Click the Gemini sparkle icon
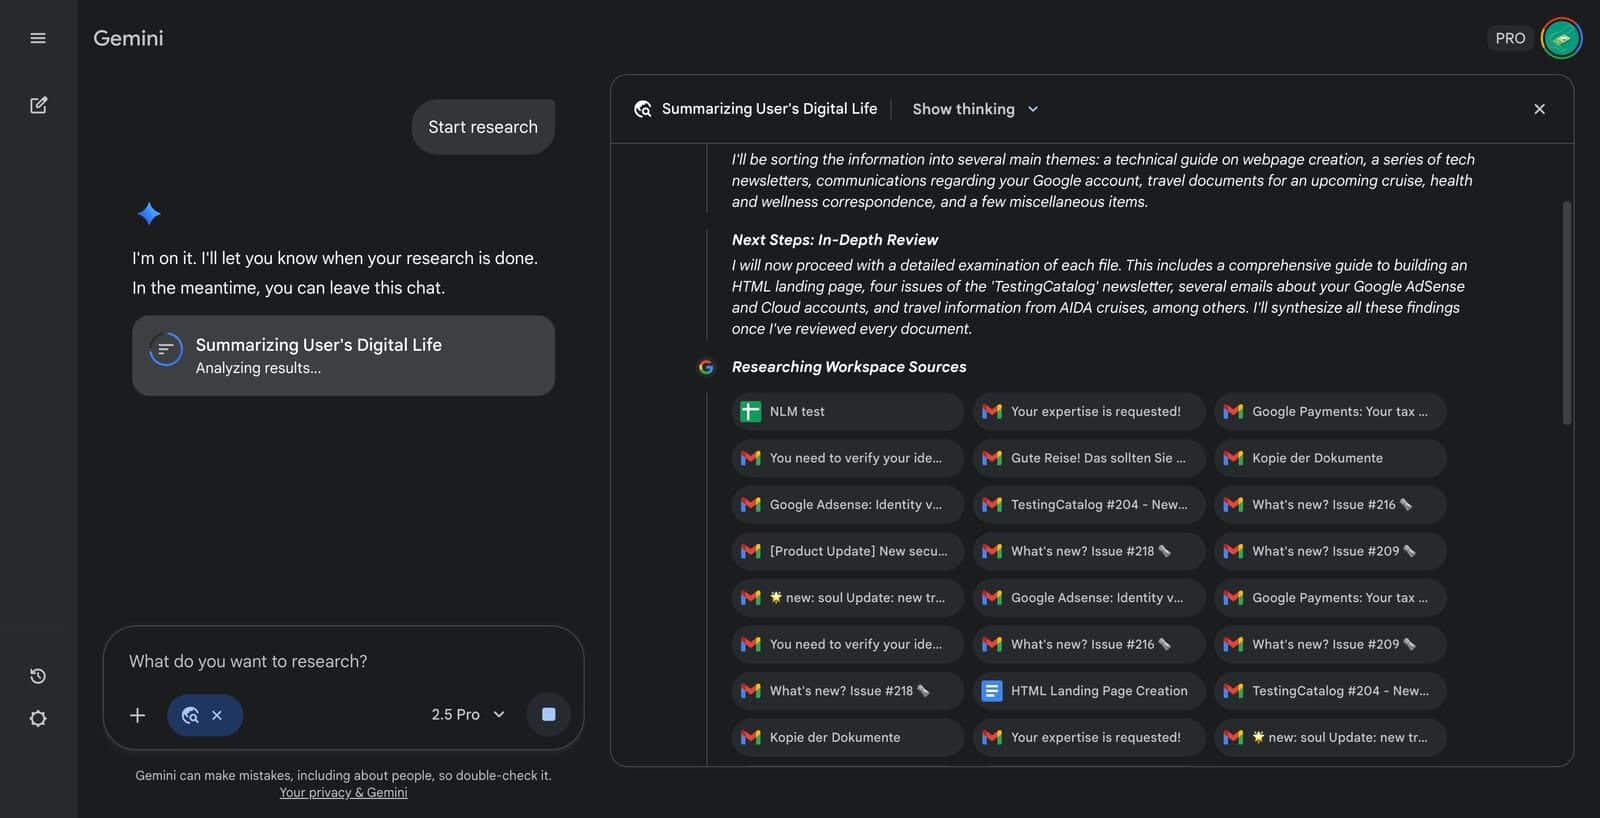The height and width of the screenshot is (818, 1600). point(149,213)
